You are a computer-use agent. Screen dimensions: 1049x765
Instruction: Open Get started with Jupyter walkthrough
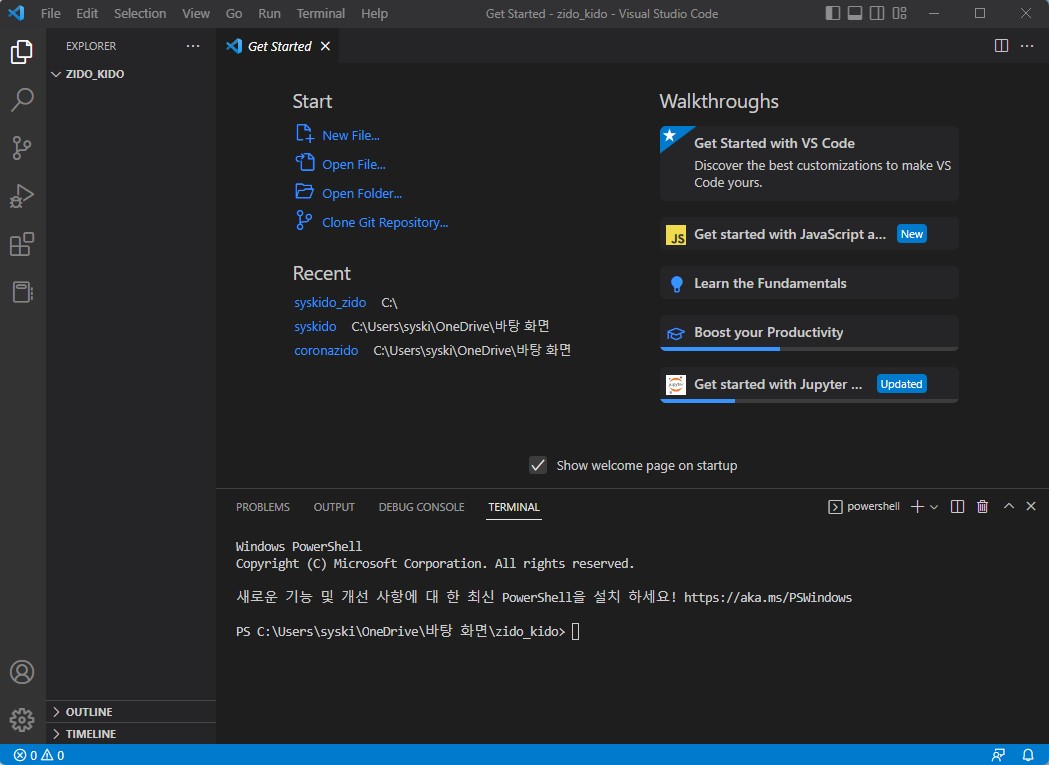809,385
